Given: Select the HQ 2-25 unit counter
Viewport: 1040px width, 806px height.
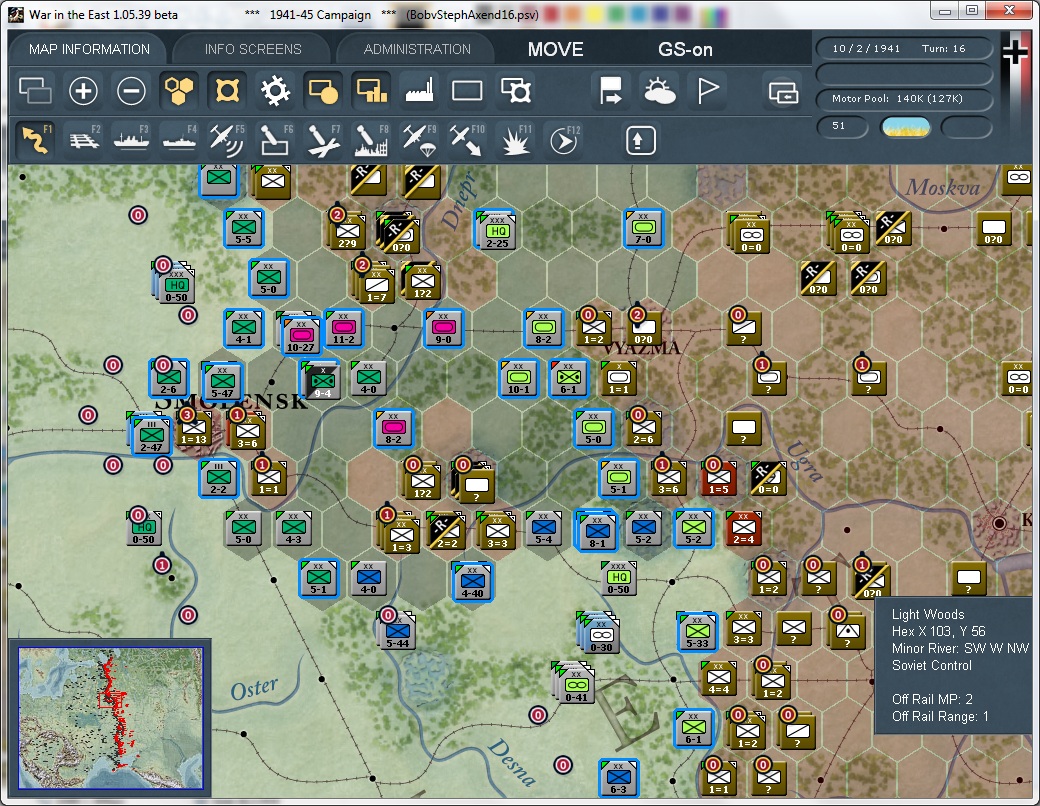Looking at the screenshot, I should (x=497, y=231).
